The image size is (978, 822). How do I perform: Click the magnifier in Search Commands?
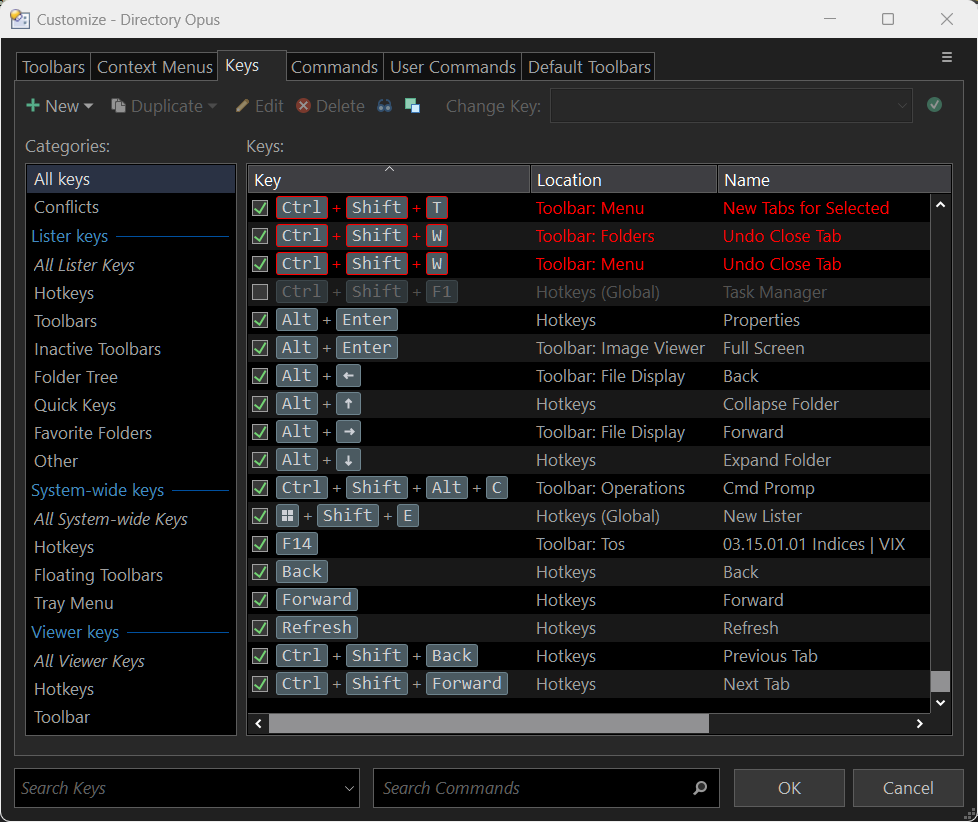point(700,788)
